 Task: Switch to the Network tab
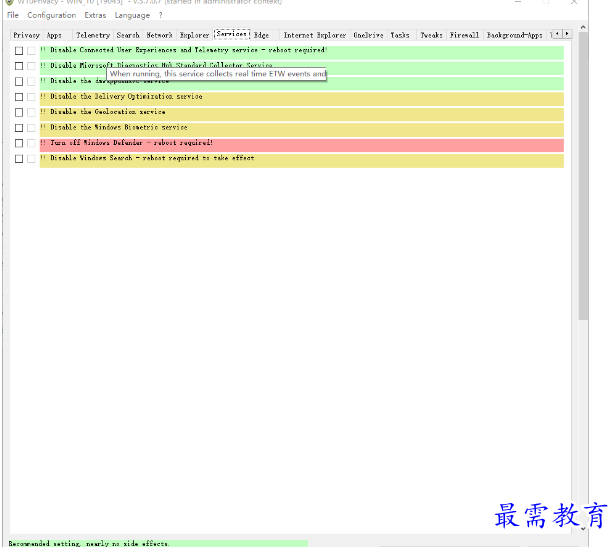[159, 35]
